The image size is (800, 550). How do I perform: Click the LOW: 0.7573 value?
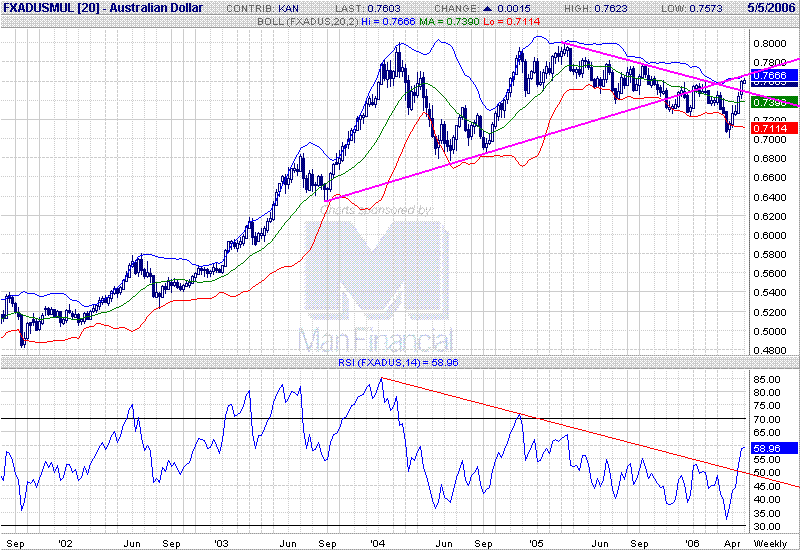(692, 9)
